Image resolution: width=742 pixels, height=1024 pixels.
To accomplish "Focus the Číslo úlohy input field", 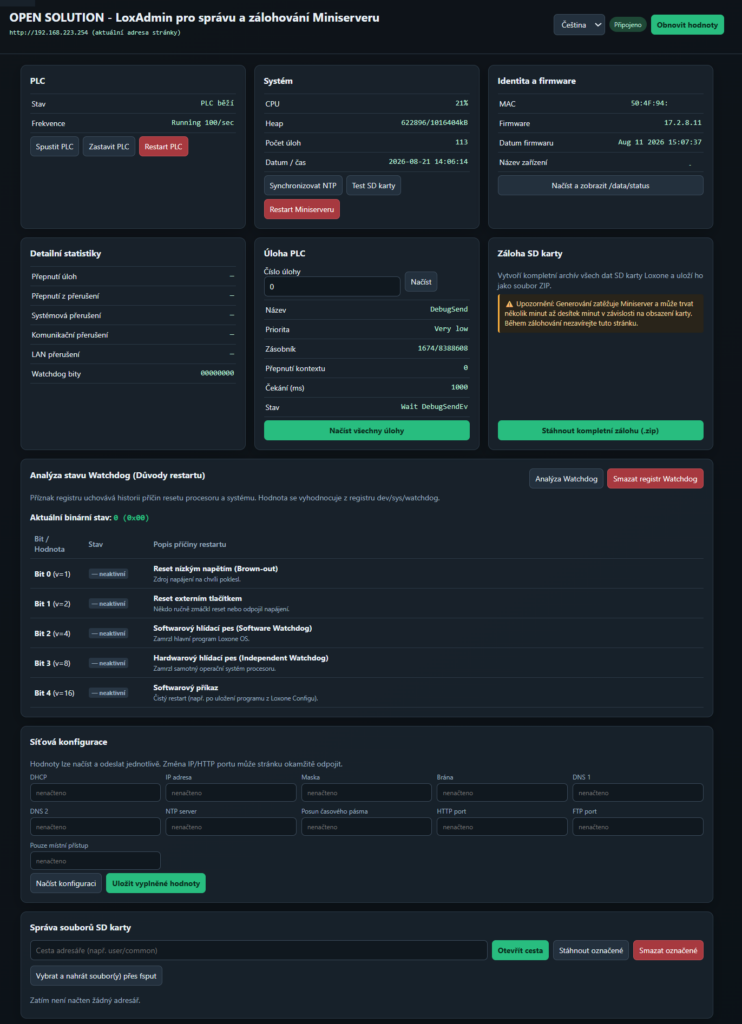I will coord(332,286).
